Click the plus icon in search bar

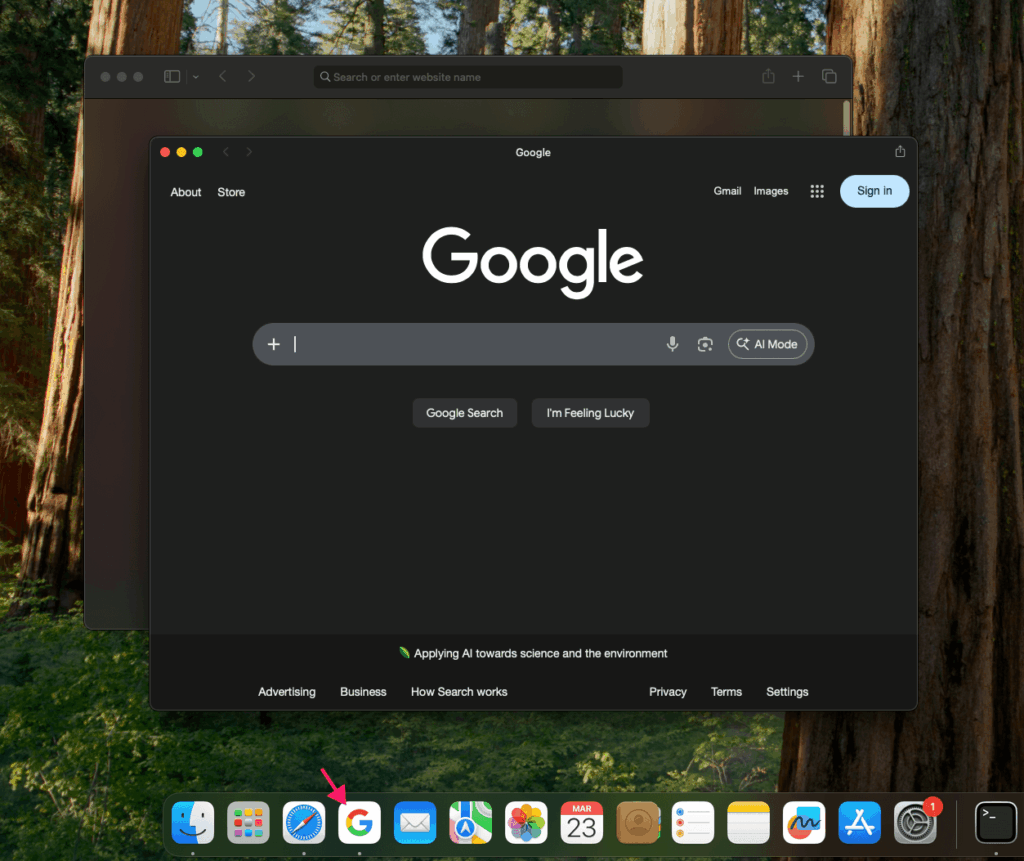pyautogui.click(x=274, y=344)
